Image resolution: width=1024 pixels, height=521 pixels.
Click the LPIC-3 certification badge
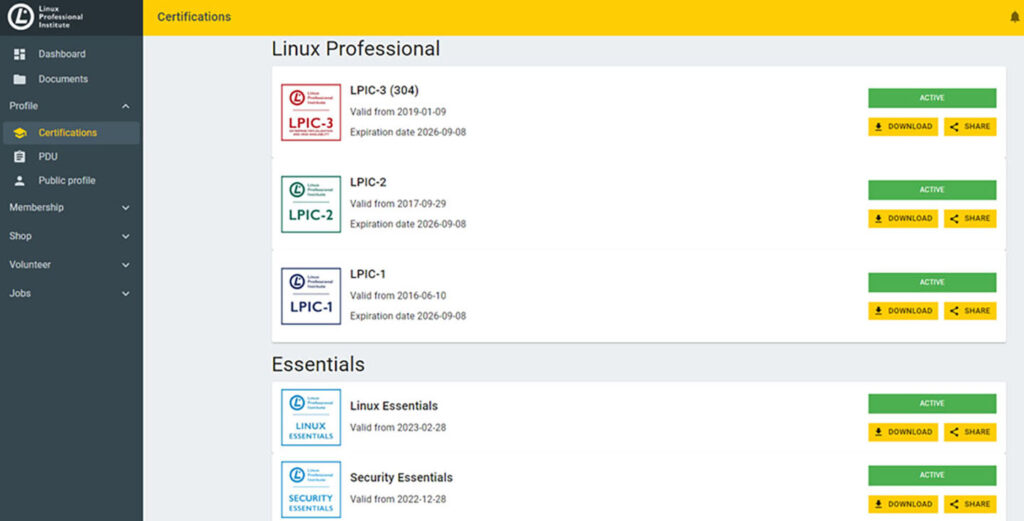pyautogui.click(x=311, y=112)
